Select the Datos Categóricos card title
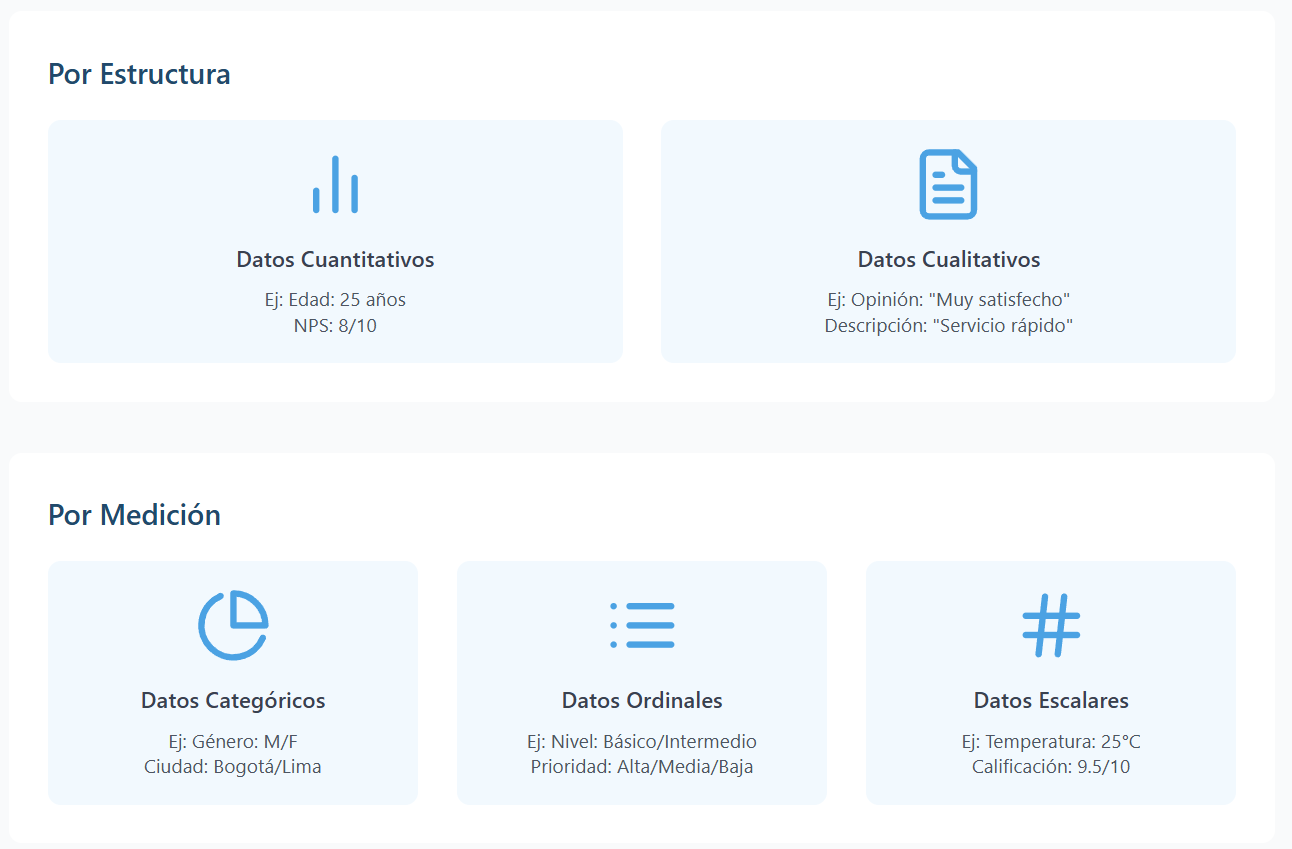1292x849 pixels. click(233, 701)
